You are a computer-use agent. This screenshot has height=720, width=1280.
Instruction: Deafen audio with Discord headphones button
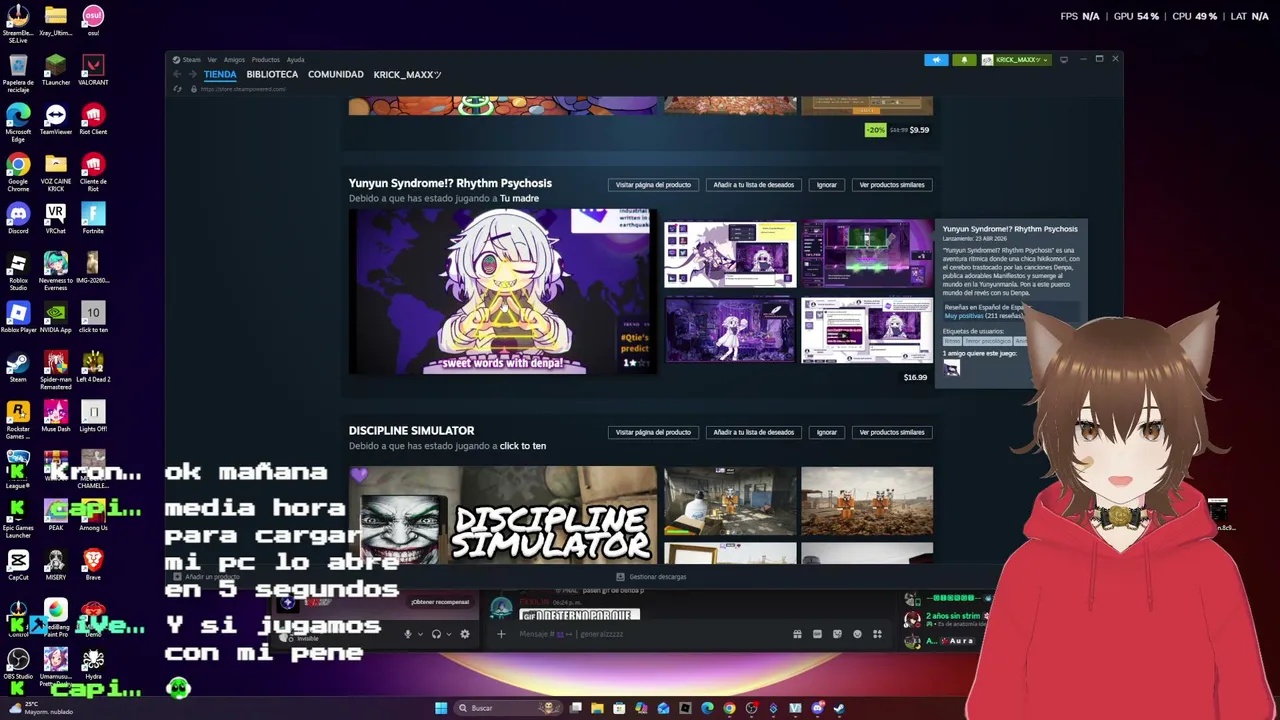point(435,634)
